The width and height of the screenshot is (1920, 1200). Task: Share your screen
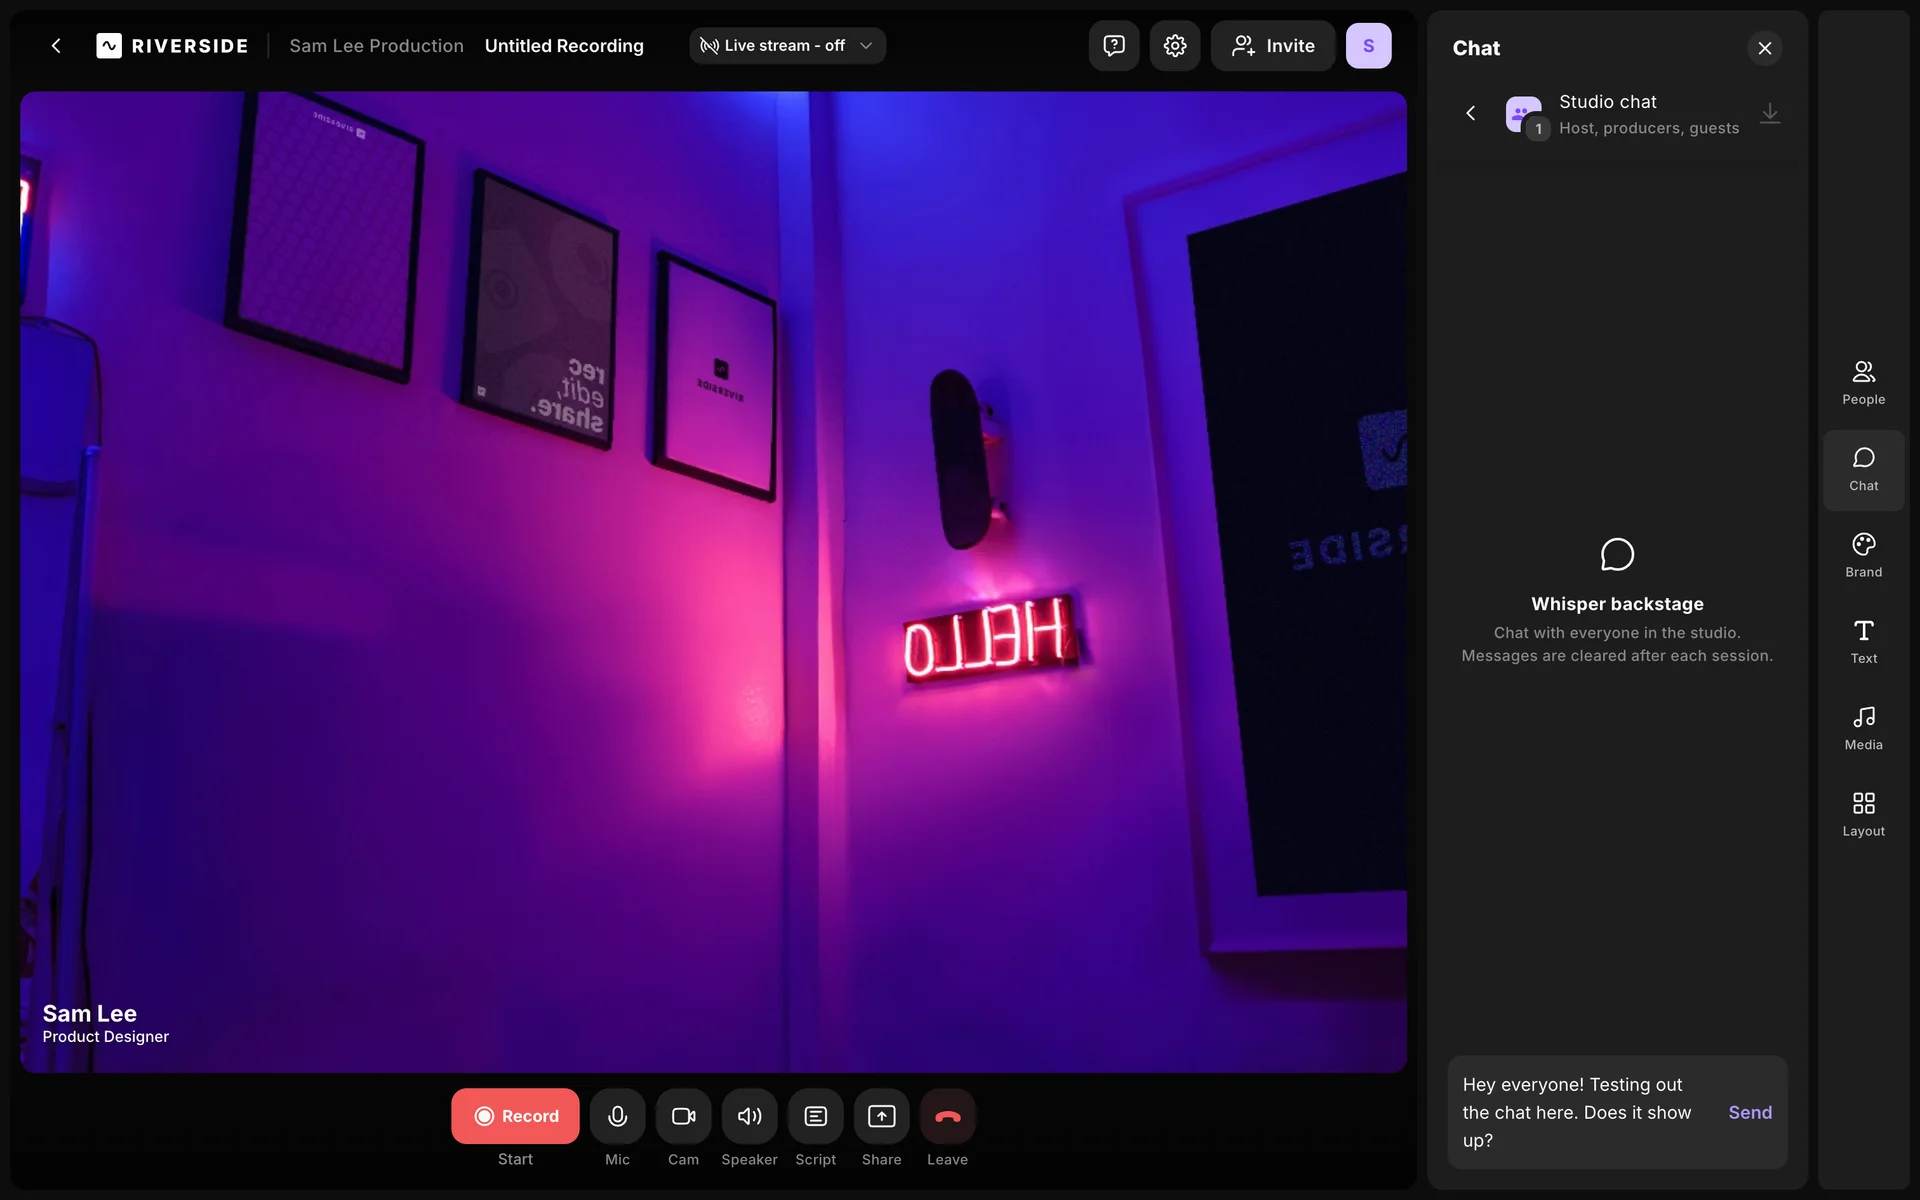[x=881, y=1116]
